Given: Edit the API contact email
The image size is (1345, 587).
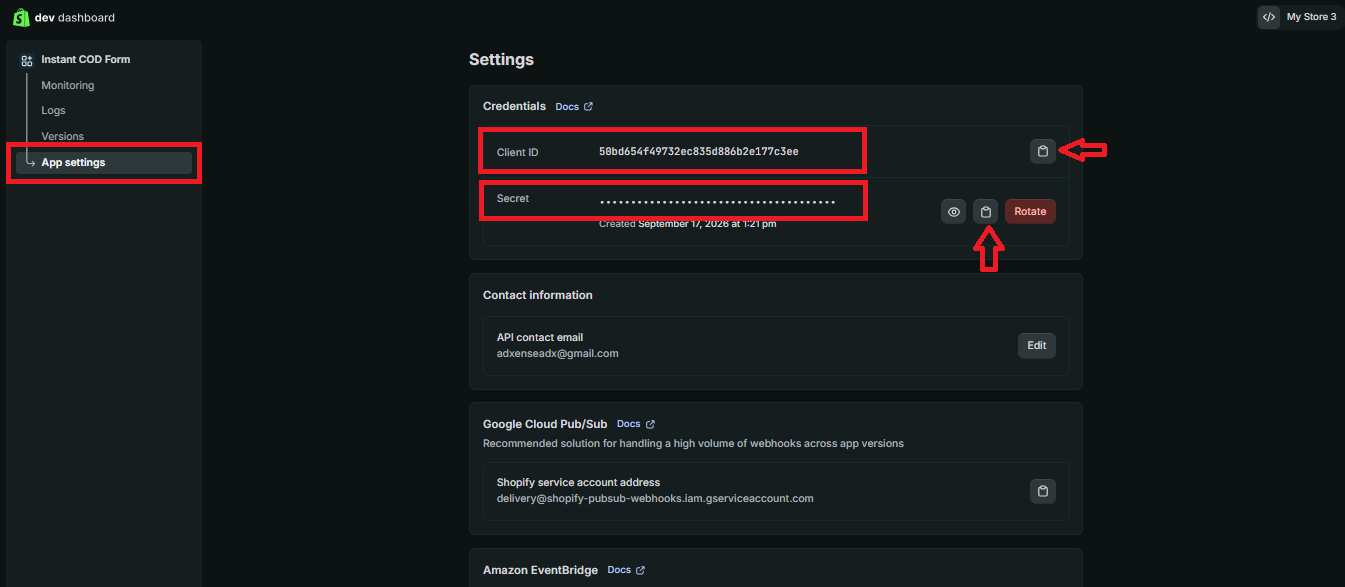Looking at the screenshot, I should [1037, 345].
